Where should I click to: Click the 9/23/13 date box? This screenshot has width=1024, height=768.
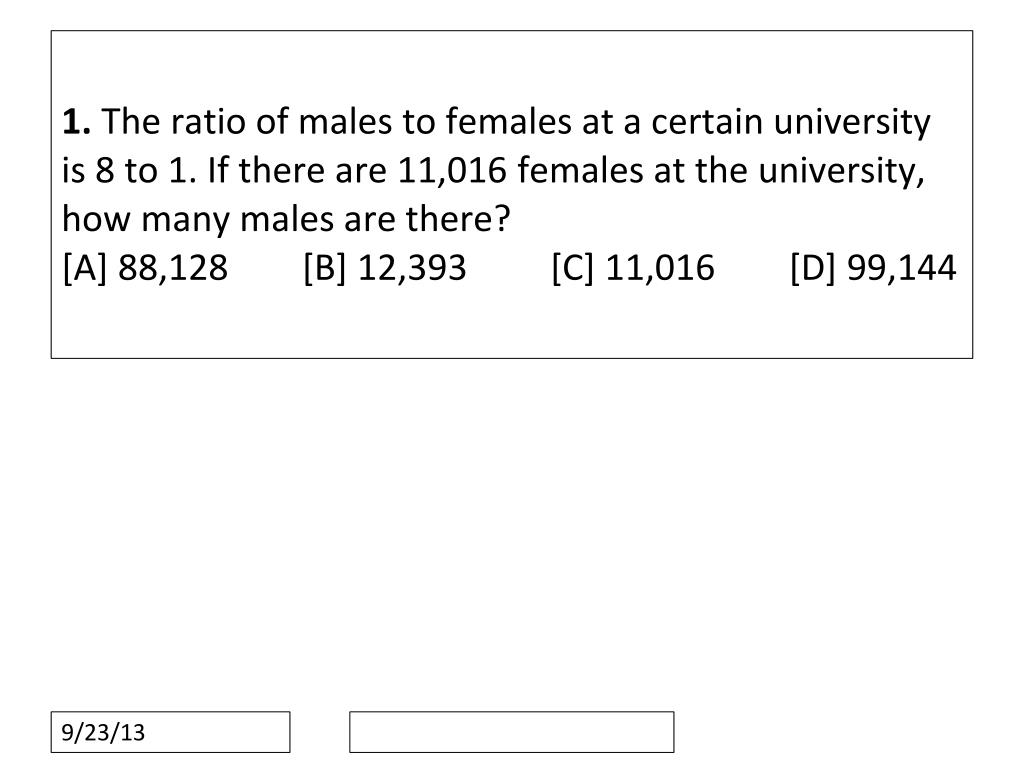170,732
